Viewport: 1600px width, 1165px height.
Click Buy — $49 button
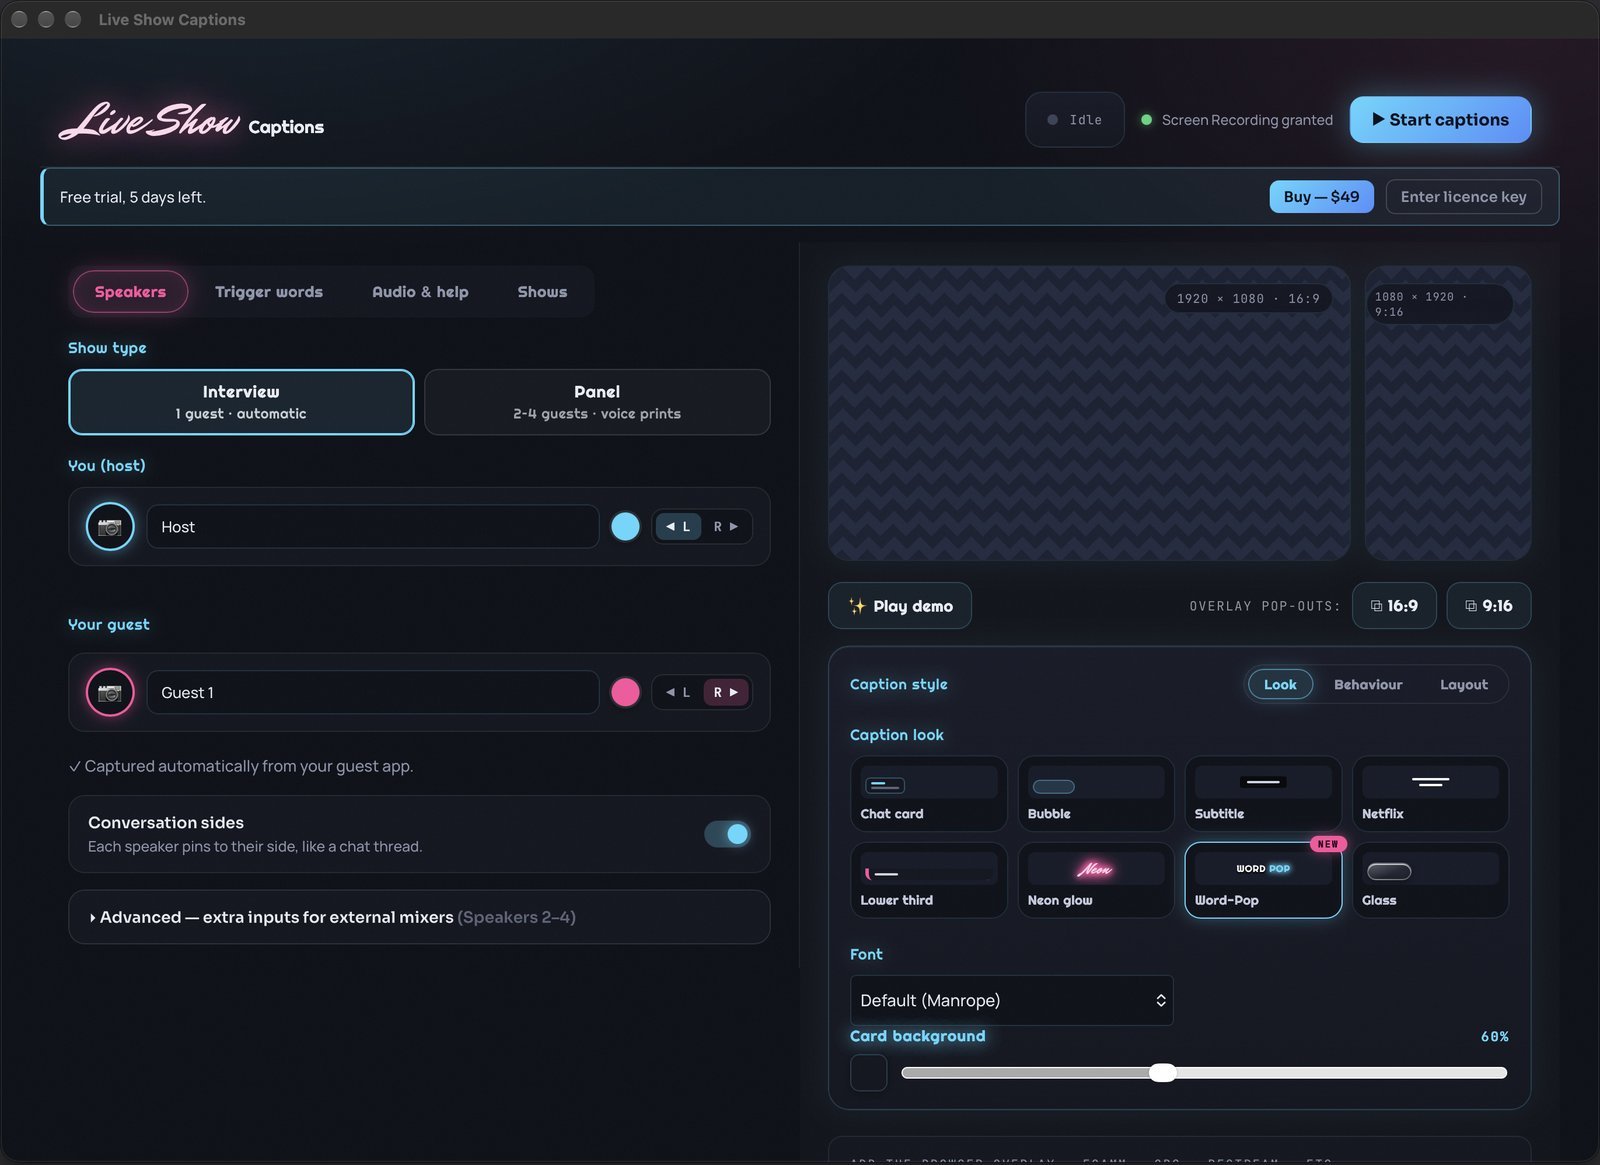[x=1321, y=197]
